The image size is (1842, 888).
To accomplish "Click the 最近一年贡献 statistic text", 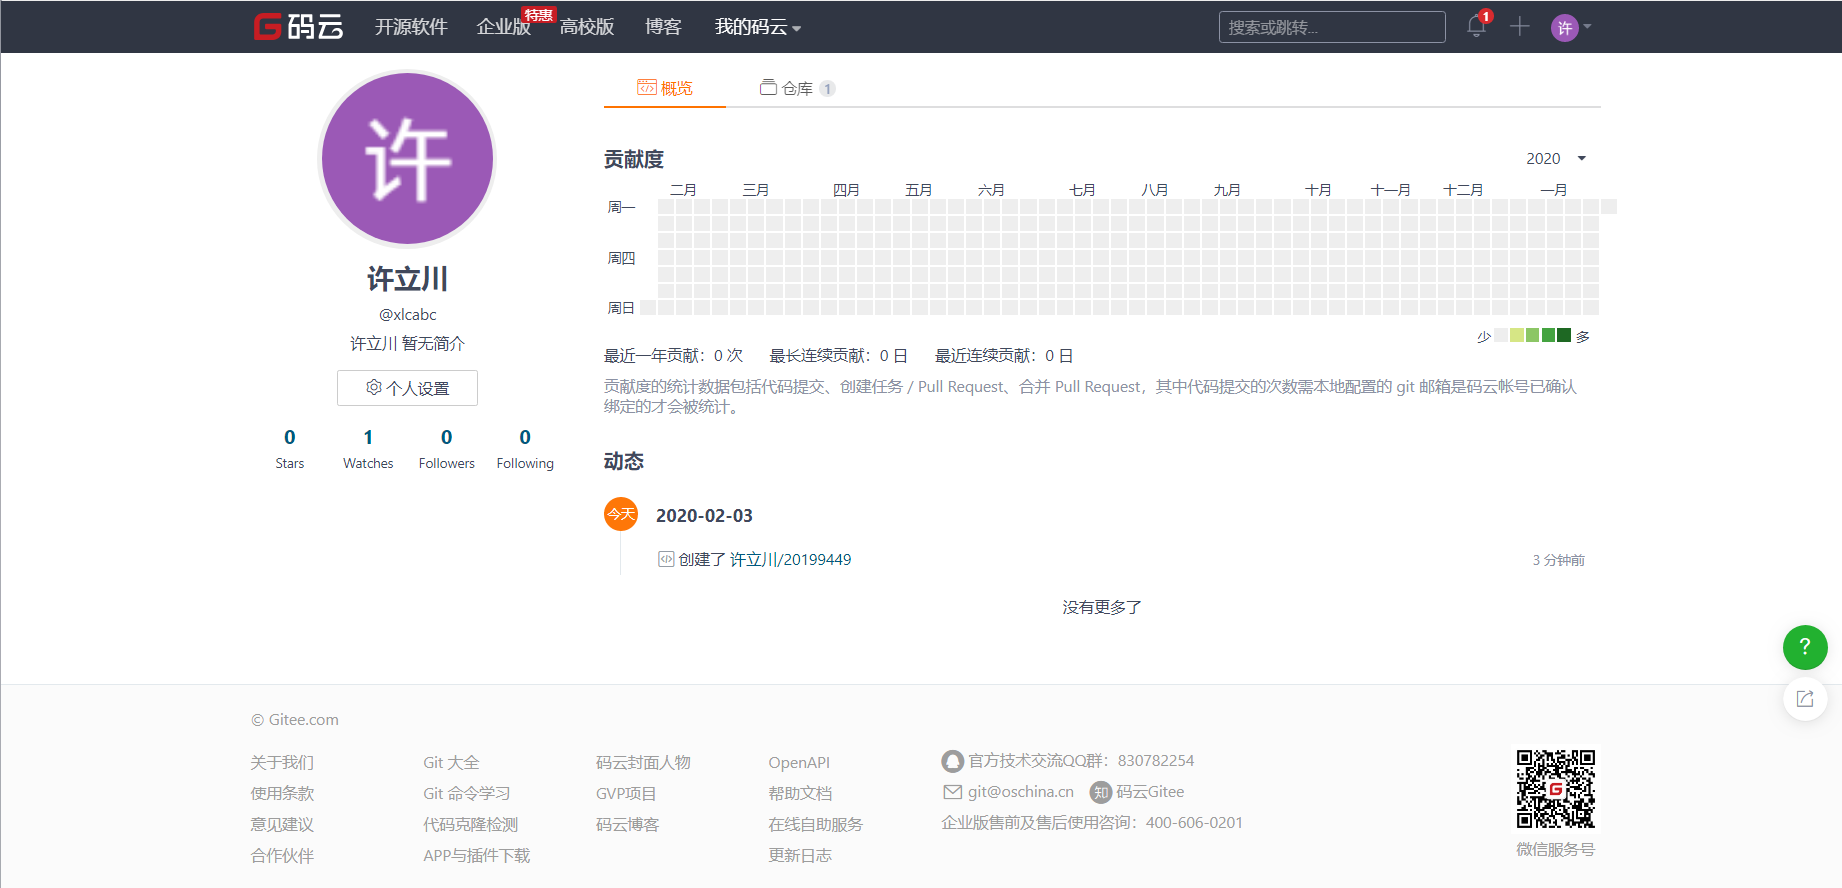I will click(673, 356).
